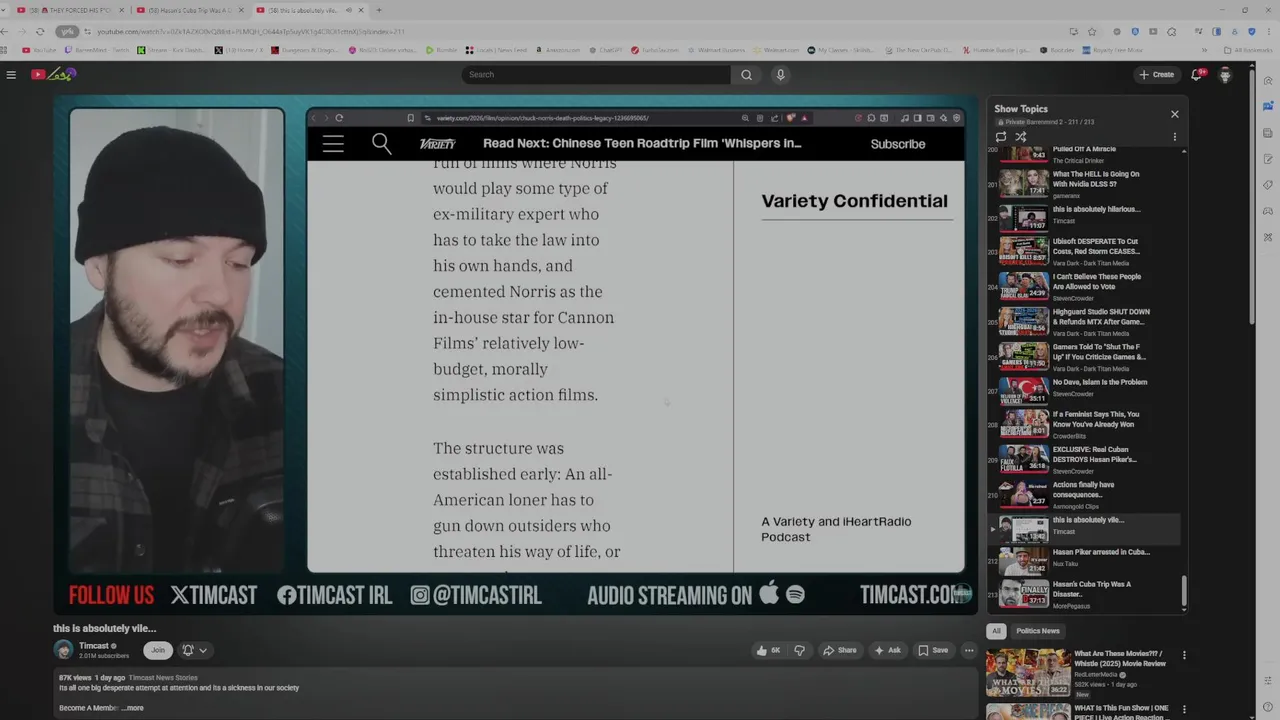Open notification preference bell dropdown
This screenshot has height=720, width=1280.
(x=195, y=650)
